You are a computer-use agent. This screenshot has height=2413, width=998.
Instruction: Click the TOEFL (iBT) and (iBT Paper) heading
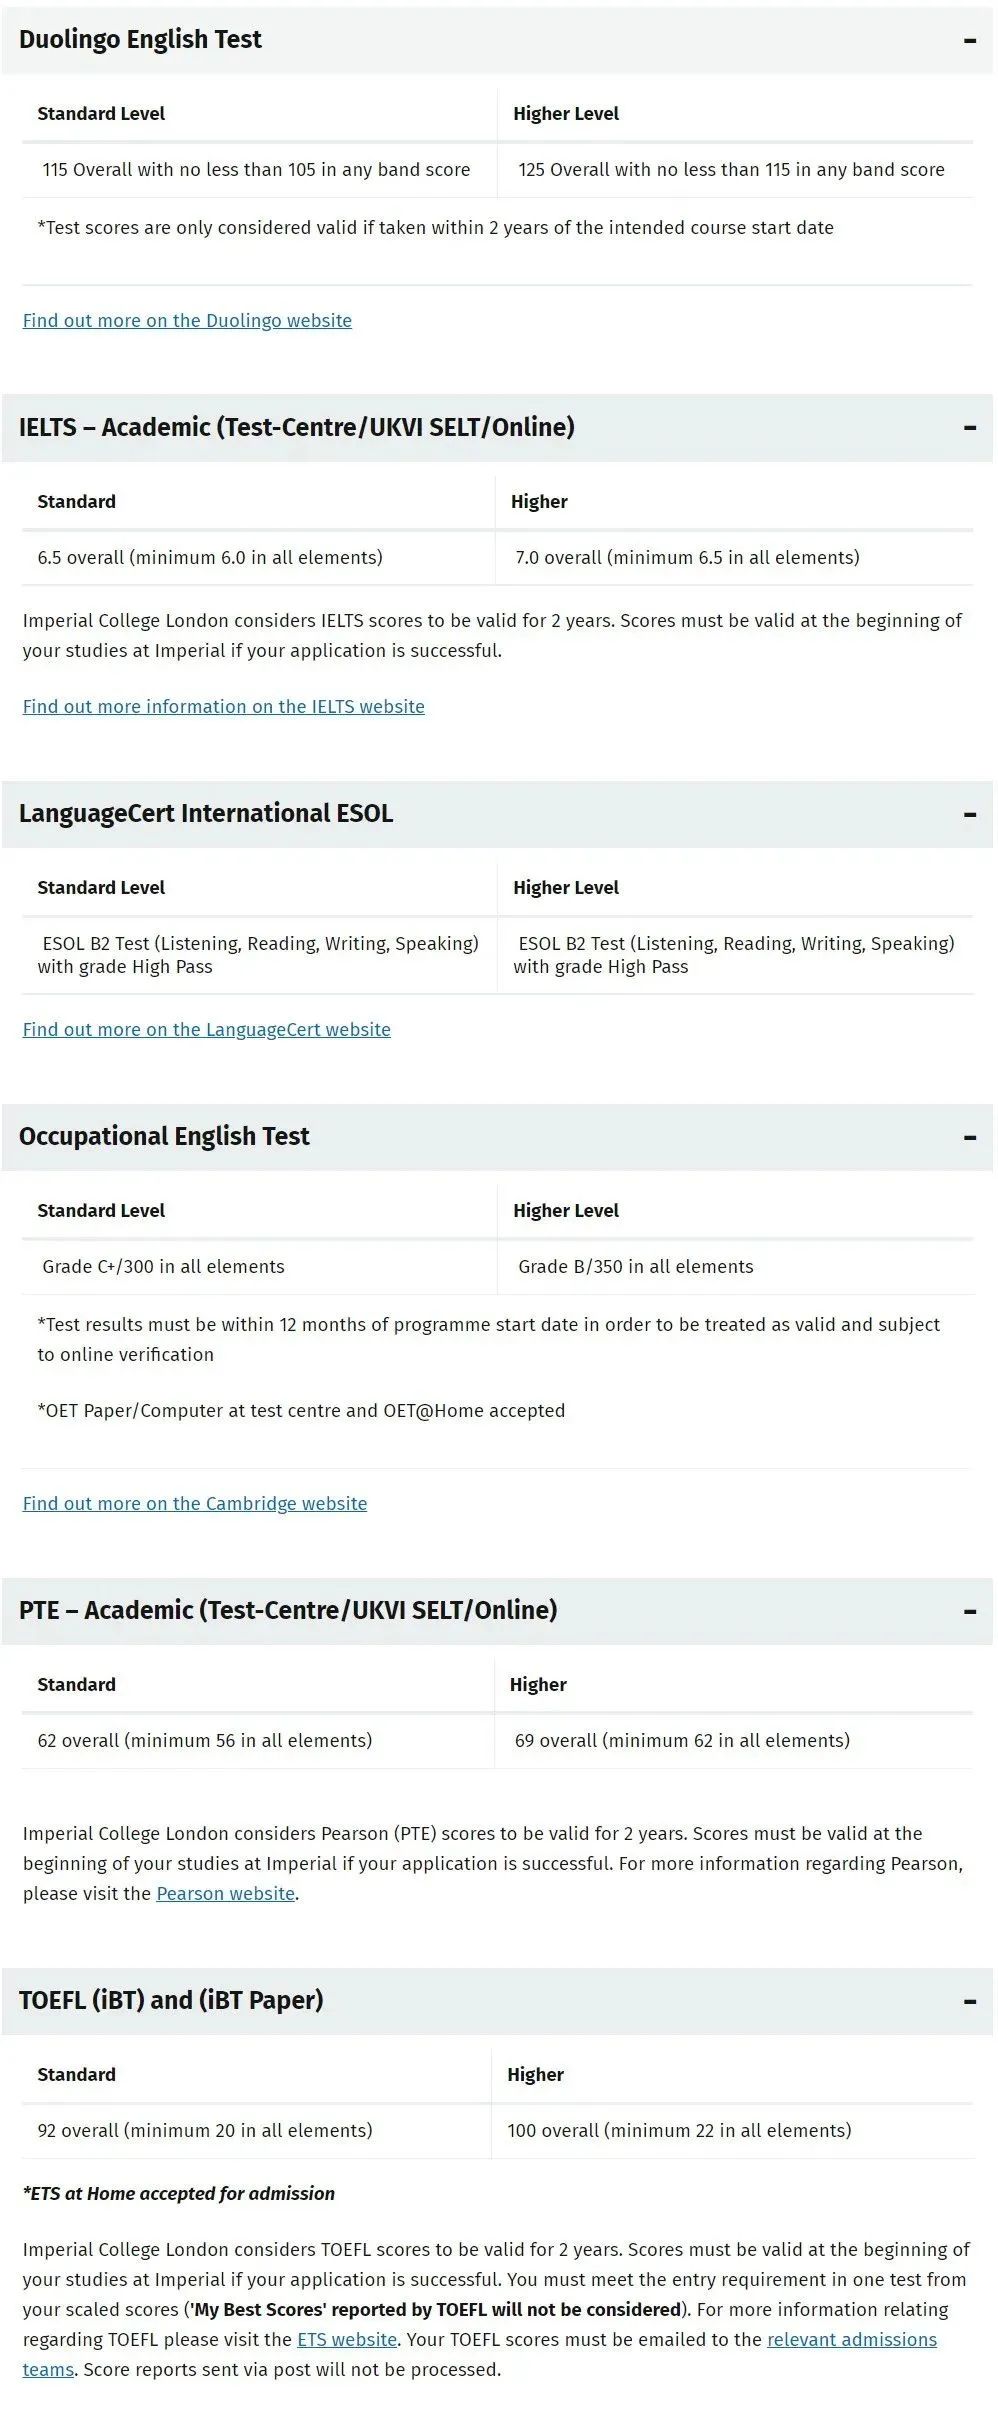coord(171,2000)
